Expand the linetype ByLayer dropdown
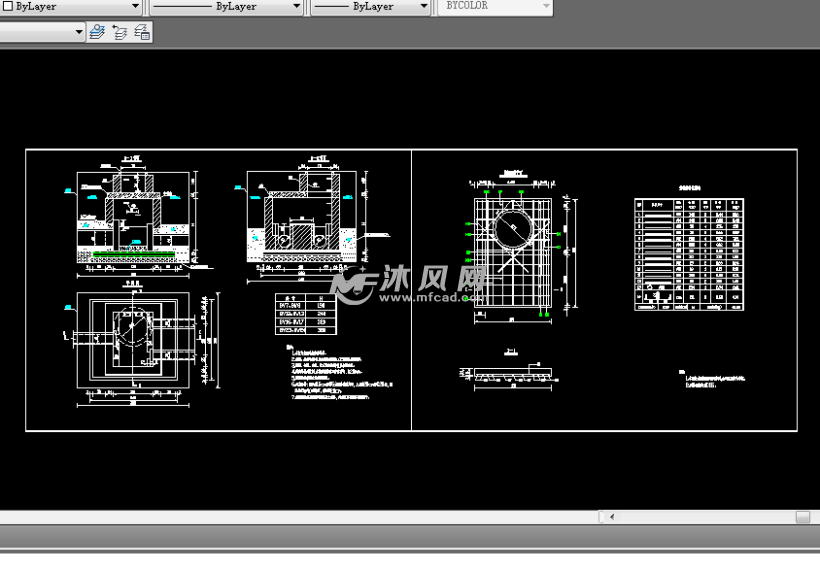The width and height of the screenshot is (820, 570). click(x=297, y=6)
